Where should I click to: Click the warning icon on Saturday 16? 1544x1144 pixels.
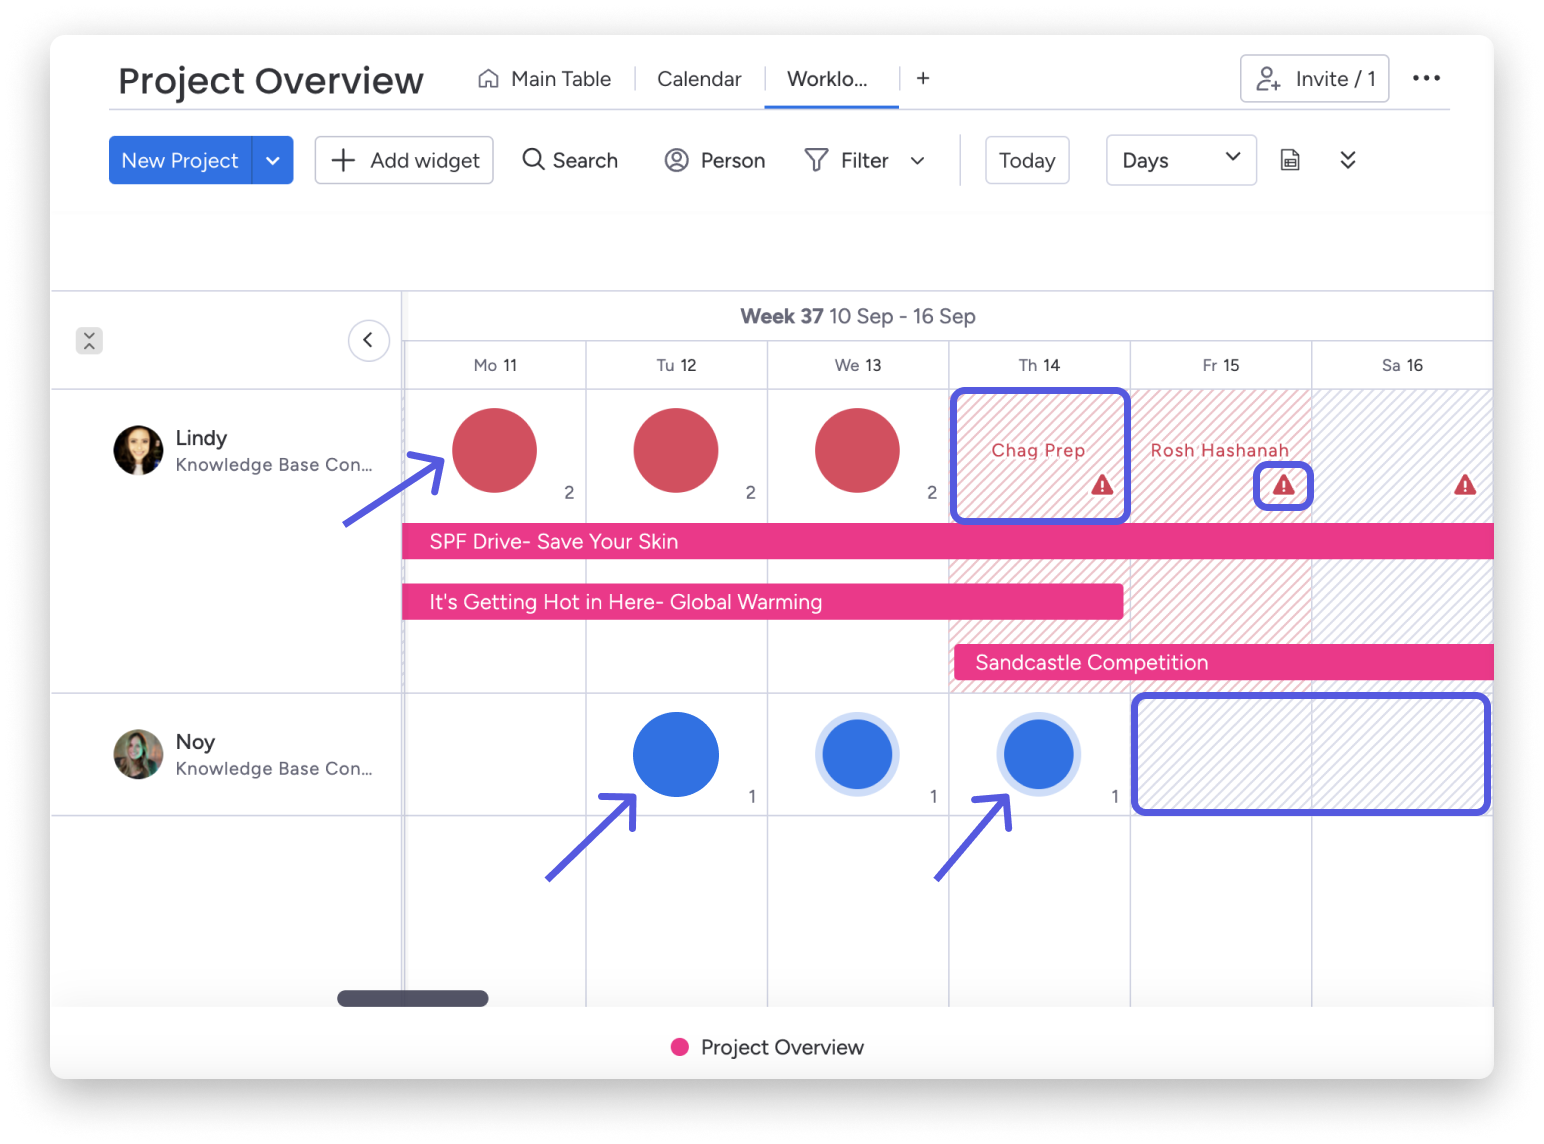pos(1465,485)
